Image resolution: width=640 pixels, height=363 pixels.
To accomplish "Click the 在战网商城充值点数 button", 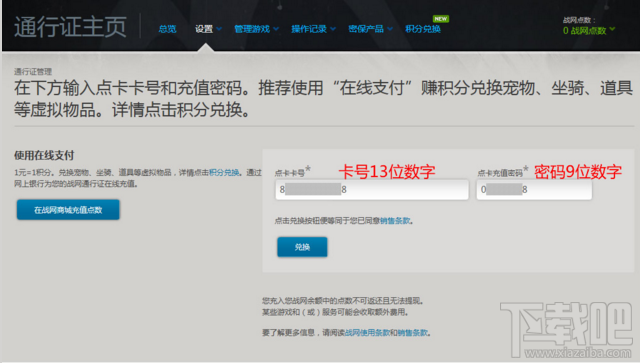I will tap(68, 210).
